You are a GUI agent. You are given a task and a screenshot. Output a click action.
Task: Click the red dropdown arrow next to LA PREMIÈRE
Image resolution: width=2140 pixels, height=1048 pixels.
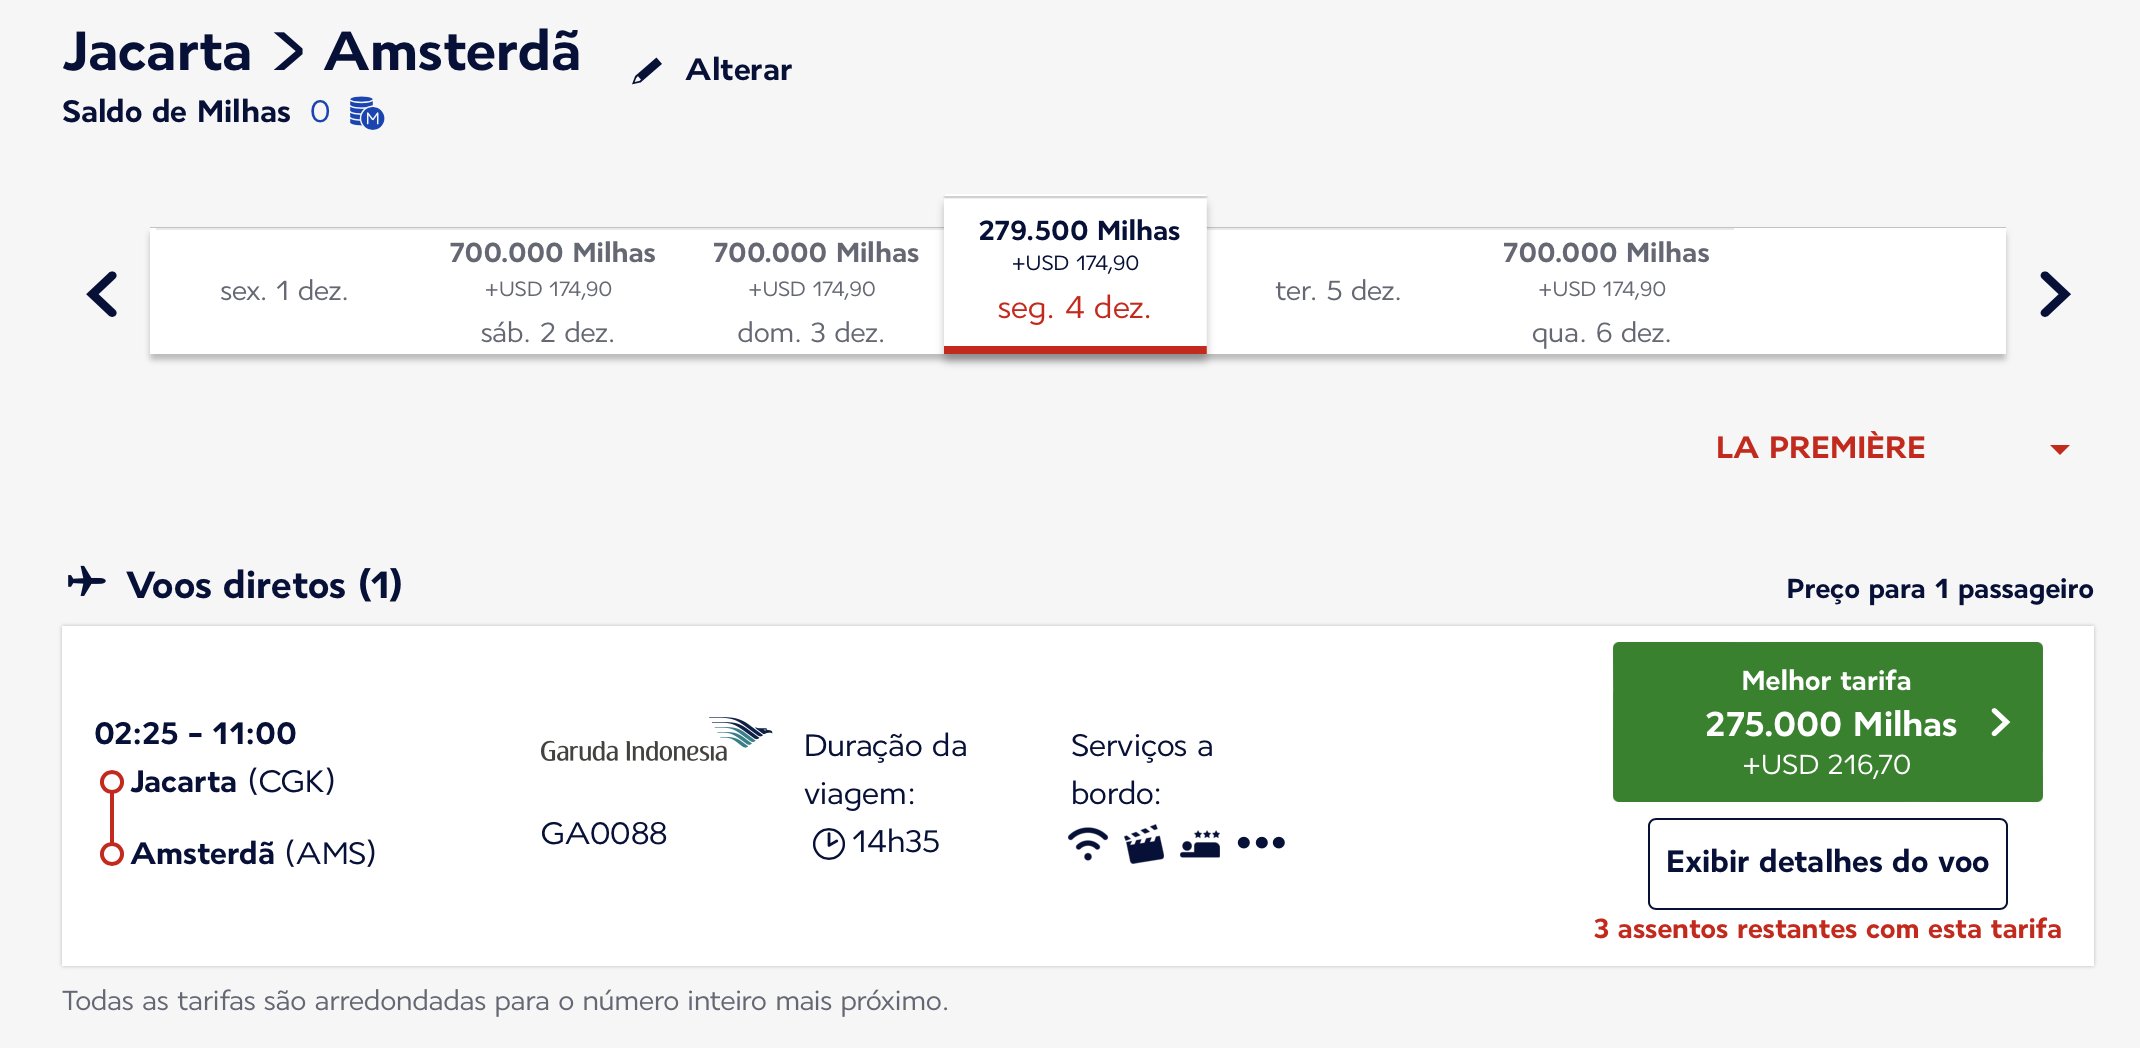(x=2059, y=449)
